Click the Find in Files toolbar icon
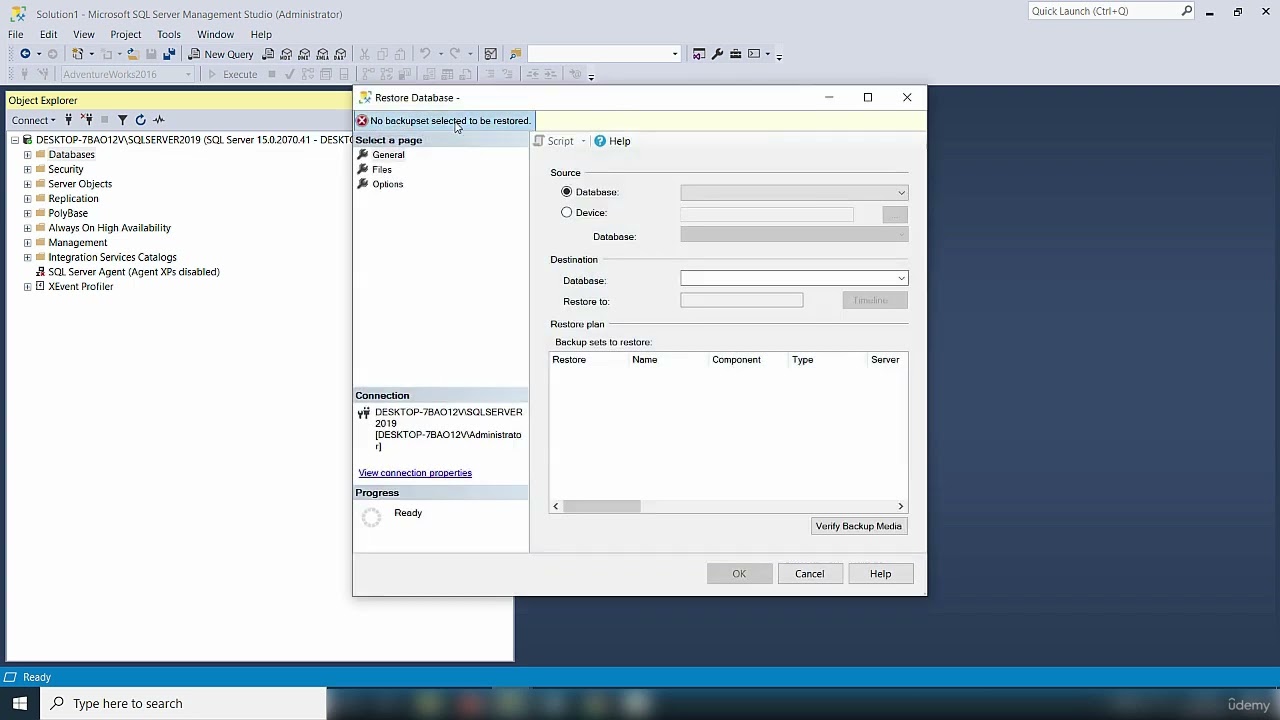1280x720 pixels. tap(515, 54)
